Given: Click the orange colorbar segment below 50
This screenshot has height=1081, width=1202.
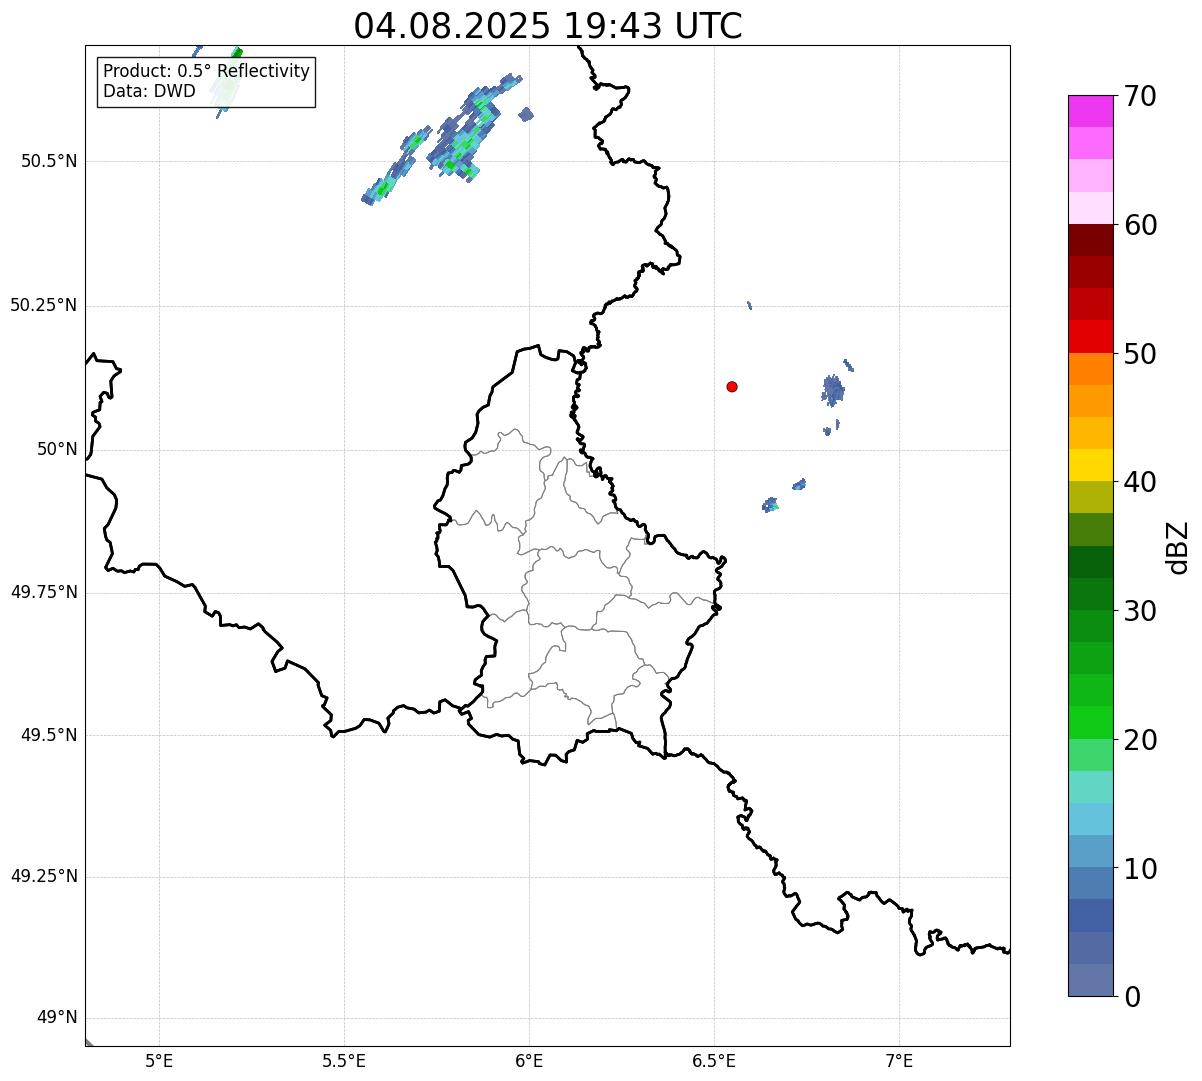Looking at the screenshot, I should tap(1091, 369).
